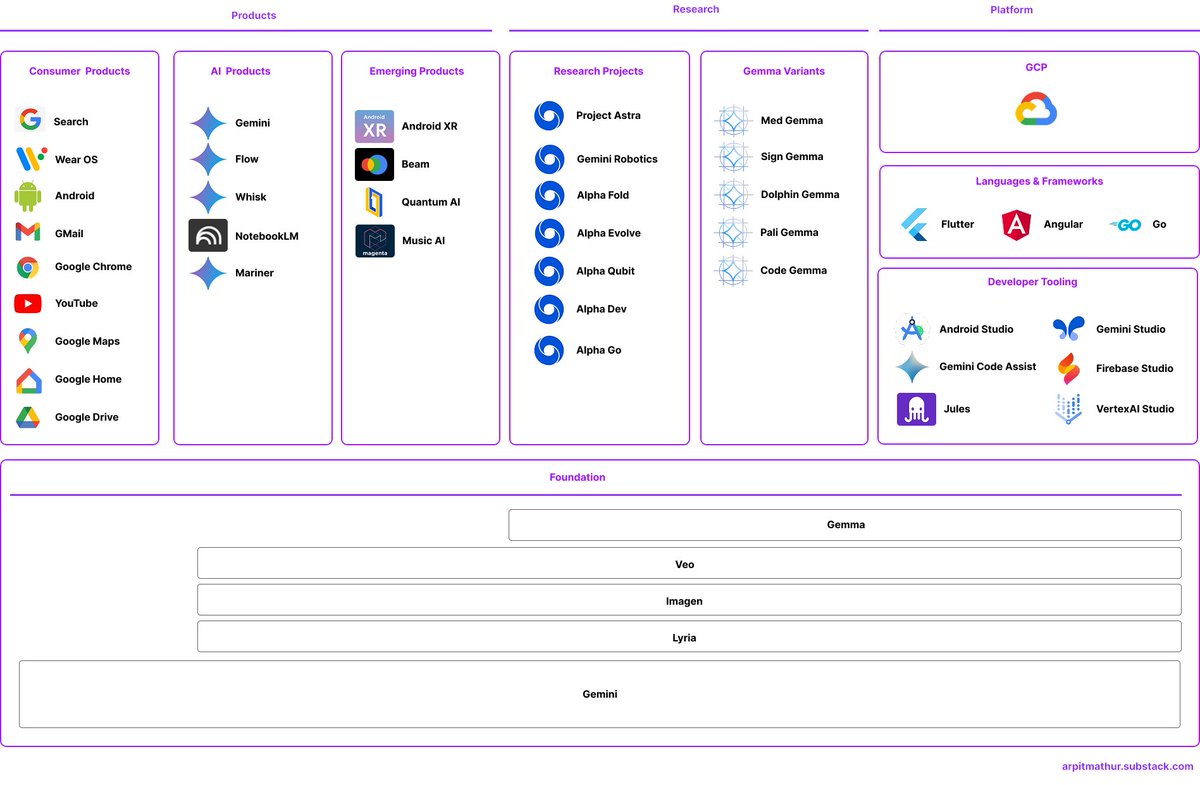This screenshot has width=1200, height=785.
Task: Click the Gemini star icon in AI Products
Action: coord(208,124)
